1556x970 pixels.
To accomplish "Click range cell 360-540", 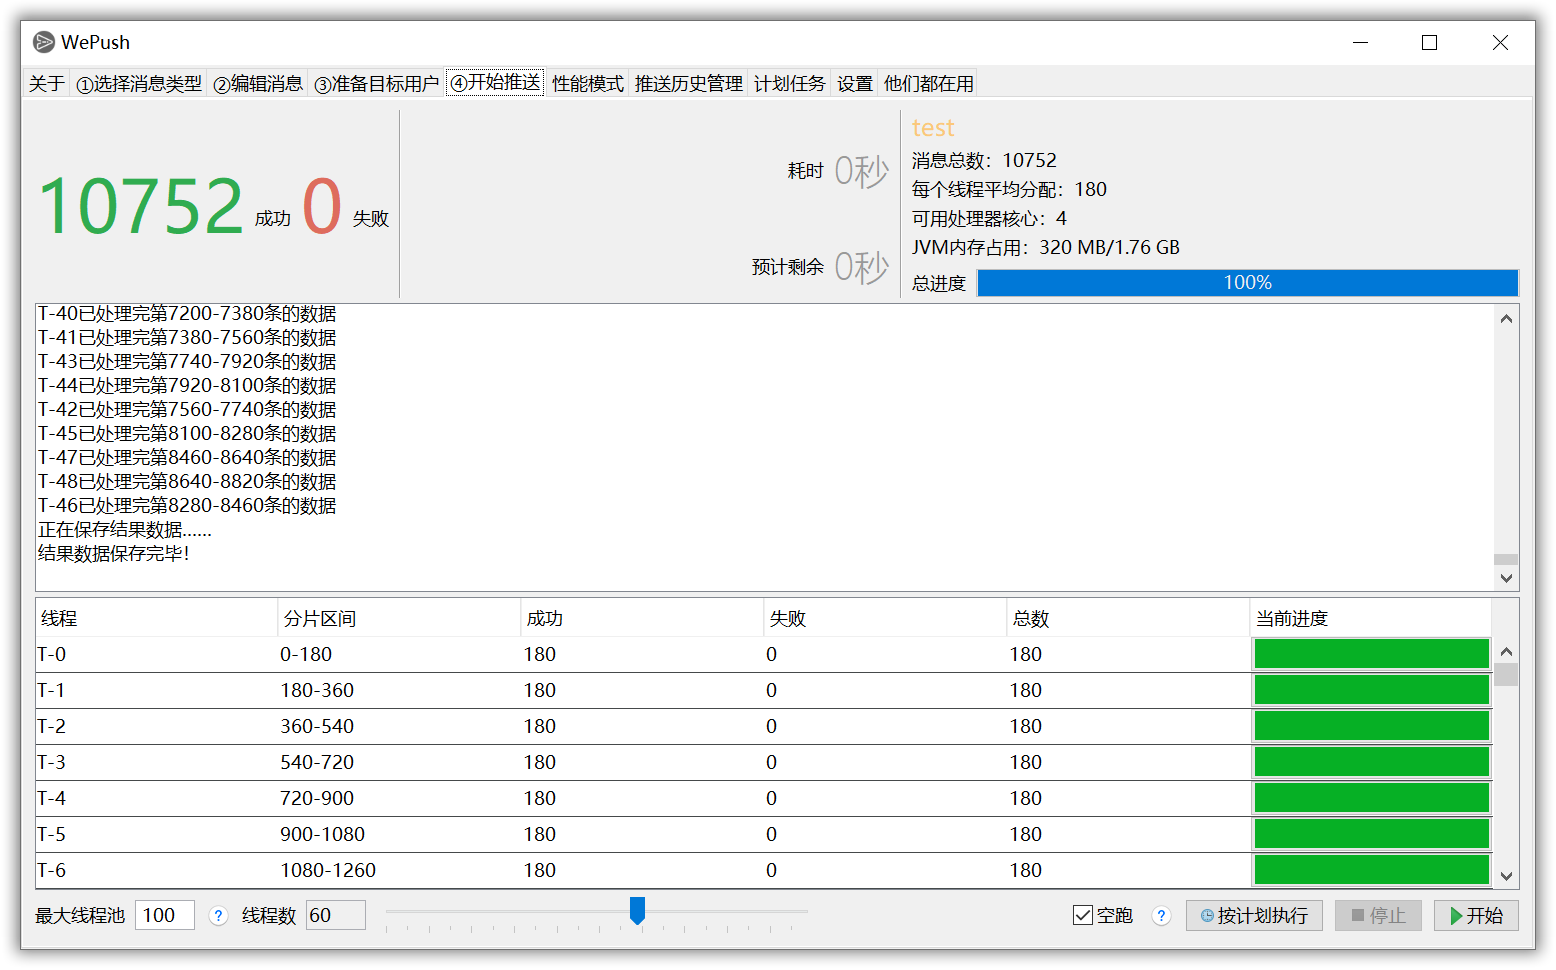I will coord(399,727).
